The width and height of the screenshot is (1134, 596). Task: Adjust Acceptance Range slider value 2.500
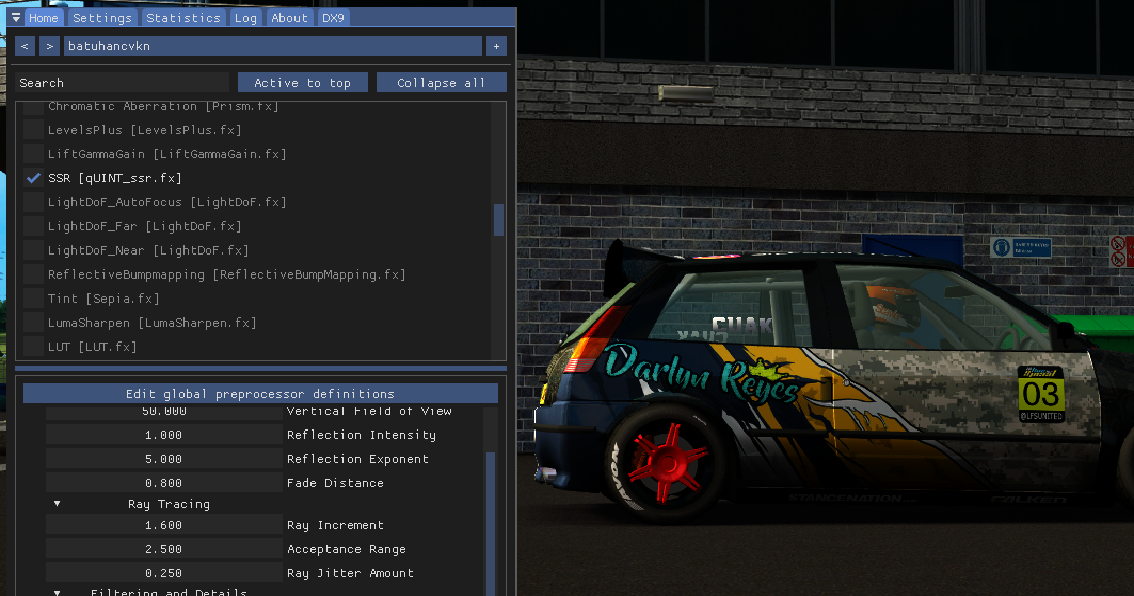[x=164, y=549]
